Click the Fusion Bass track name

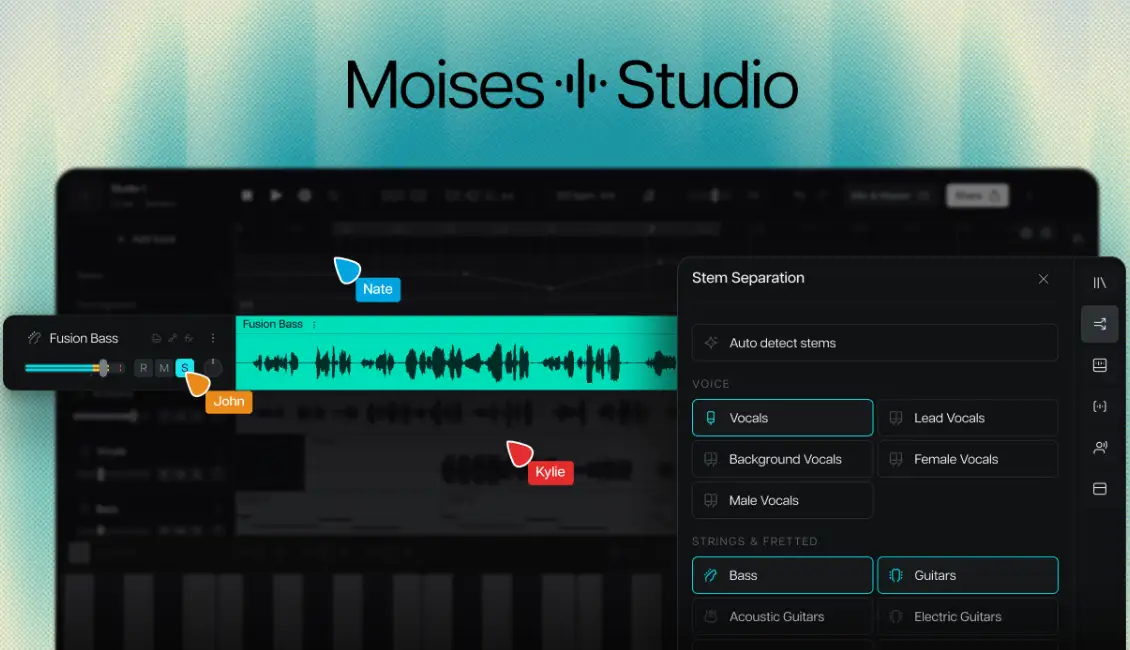coord(84,338)
